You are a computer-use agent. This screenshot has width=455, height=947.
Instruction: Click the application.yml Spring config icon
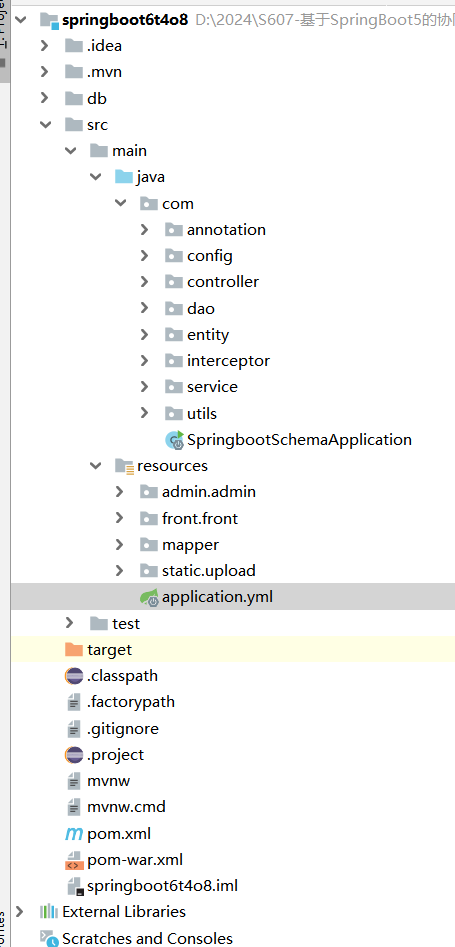tap(149, 597)
